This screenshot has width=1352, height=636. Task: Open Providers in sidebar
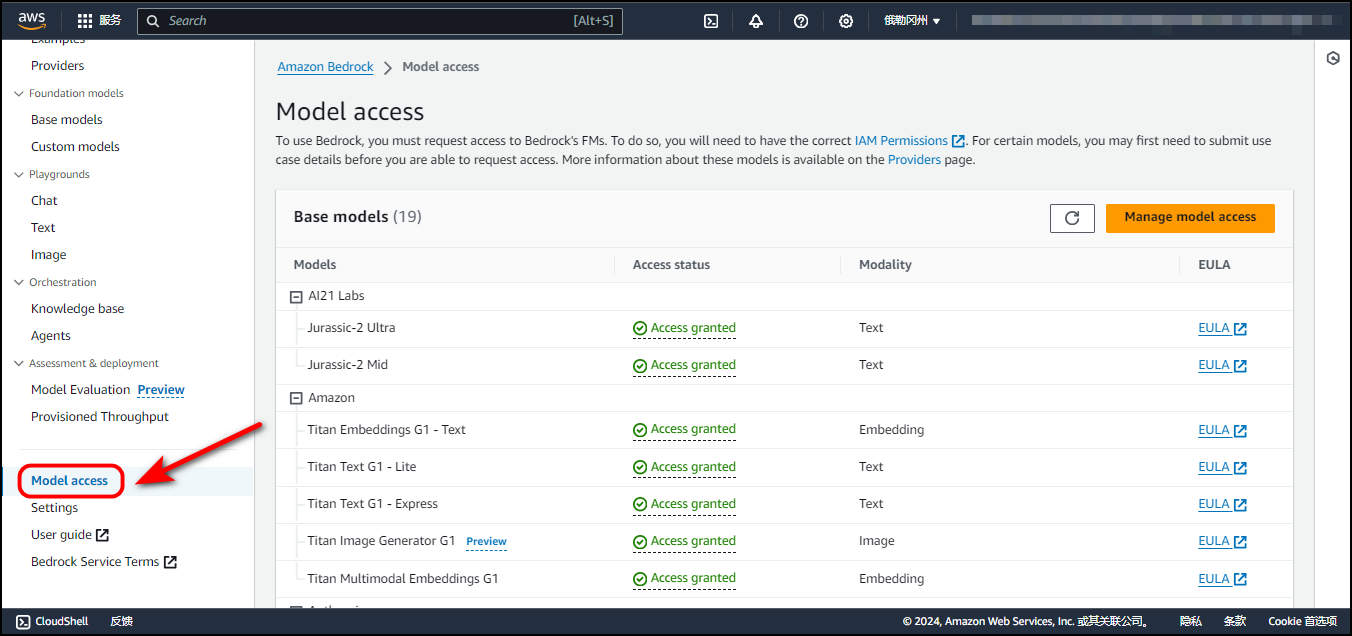point(58,66)
